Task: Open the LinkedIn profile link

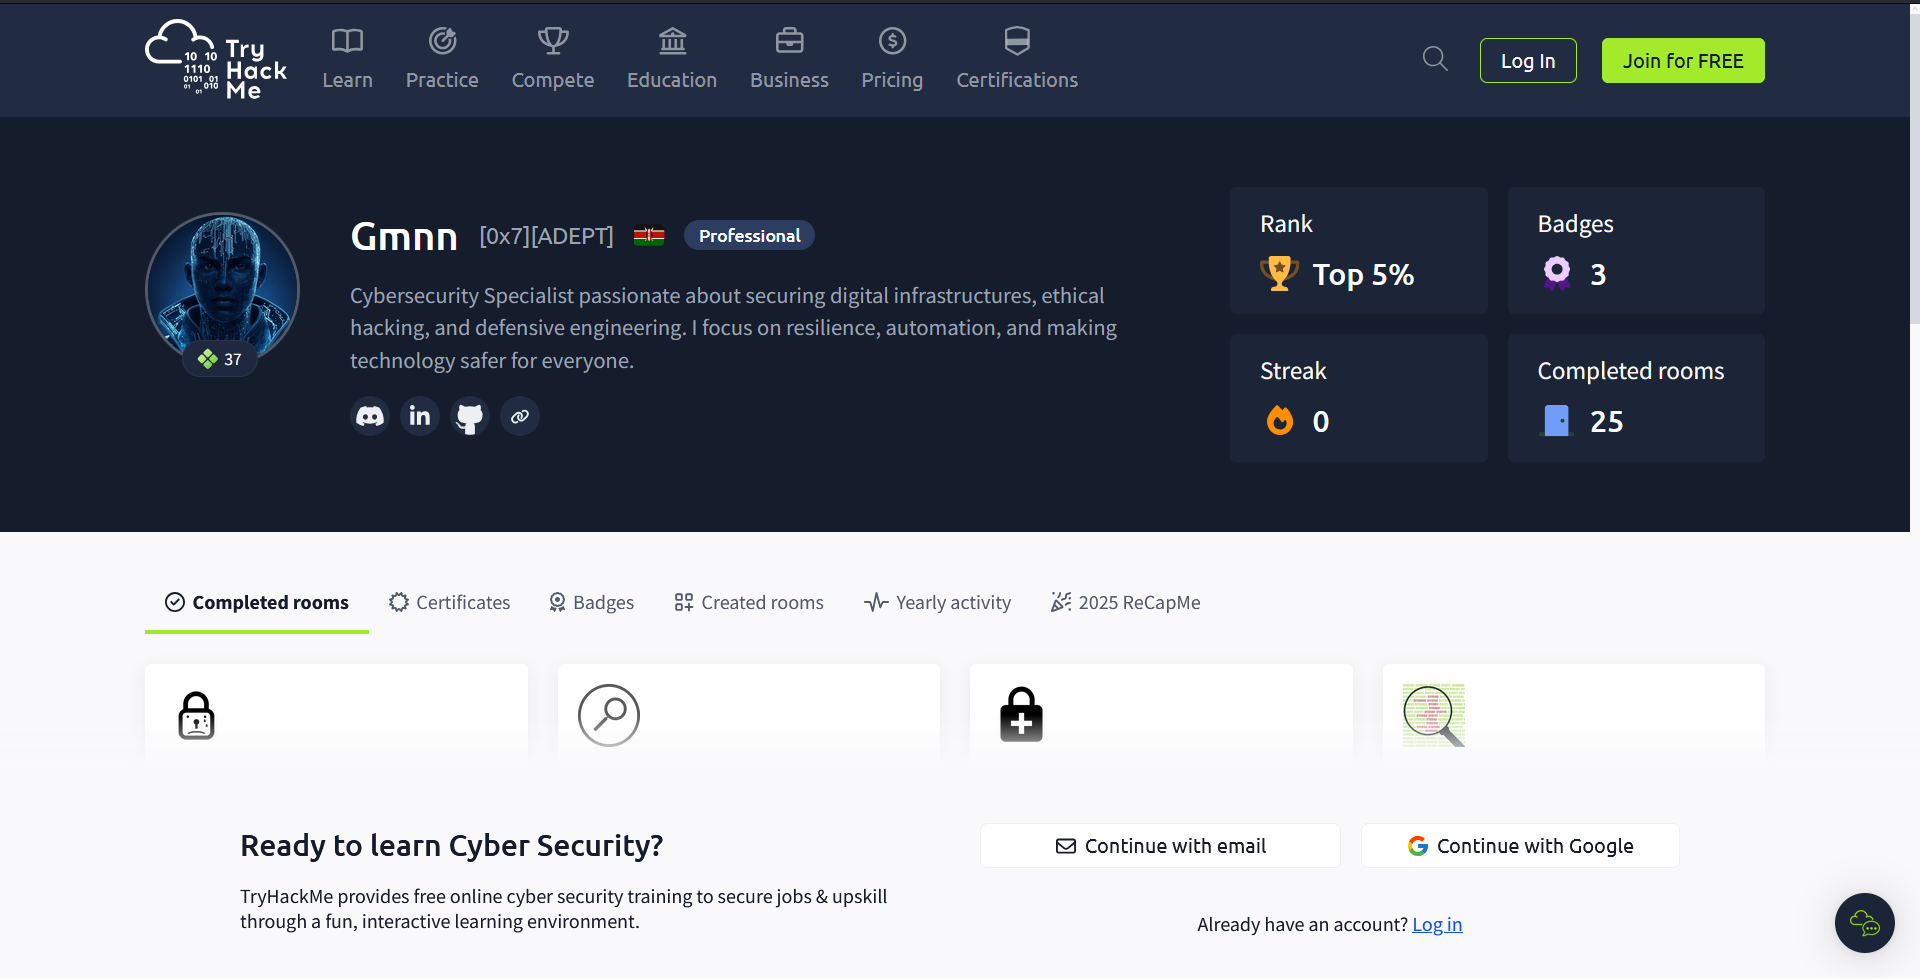Action: tap(420, 416)
